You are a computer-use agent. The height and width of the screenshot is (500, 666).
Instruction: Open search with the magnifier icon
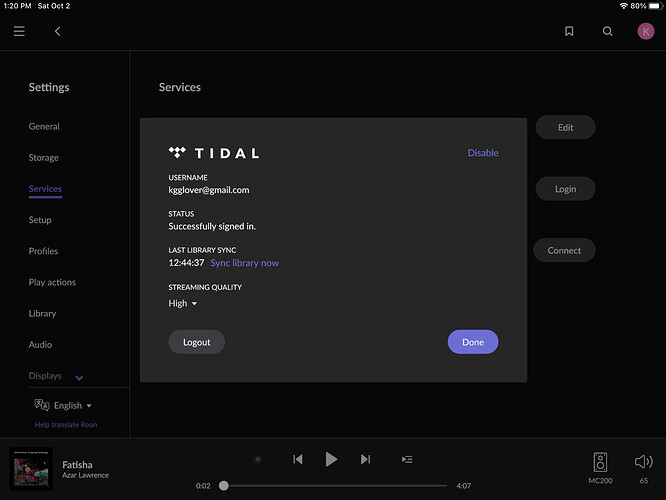pyautogui.click(x=607, y=31)
